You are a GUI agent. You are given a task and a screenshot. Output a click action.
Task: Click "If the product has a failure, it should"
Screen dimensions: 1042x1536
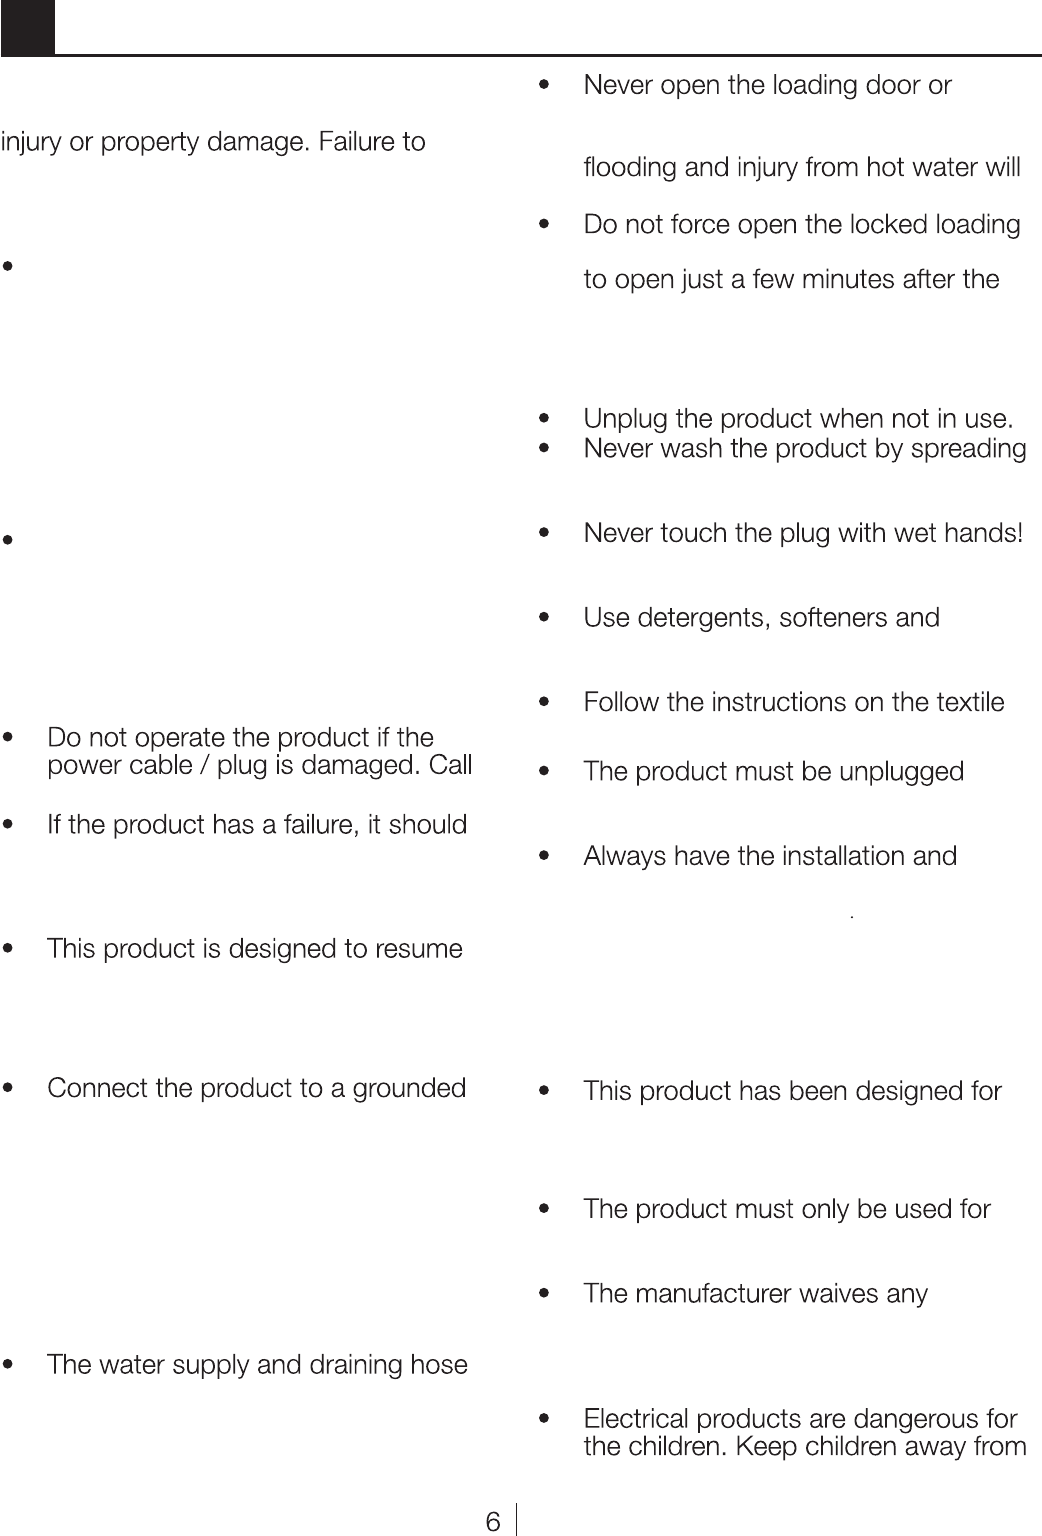[257, 825]
